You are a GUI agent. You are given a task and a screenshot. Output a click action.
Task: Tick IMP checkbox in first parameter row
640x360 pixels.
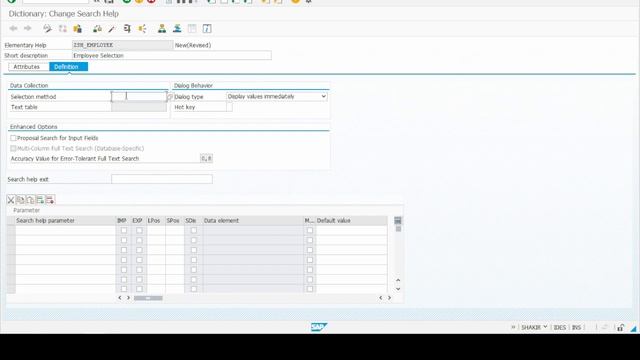(124, 230)
